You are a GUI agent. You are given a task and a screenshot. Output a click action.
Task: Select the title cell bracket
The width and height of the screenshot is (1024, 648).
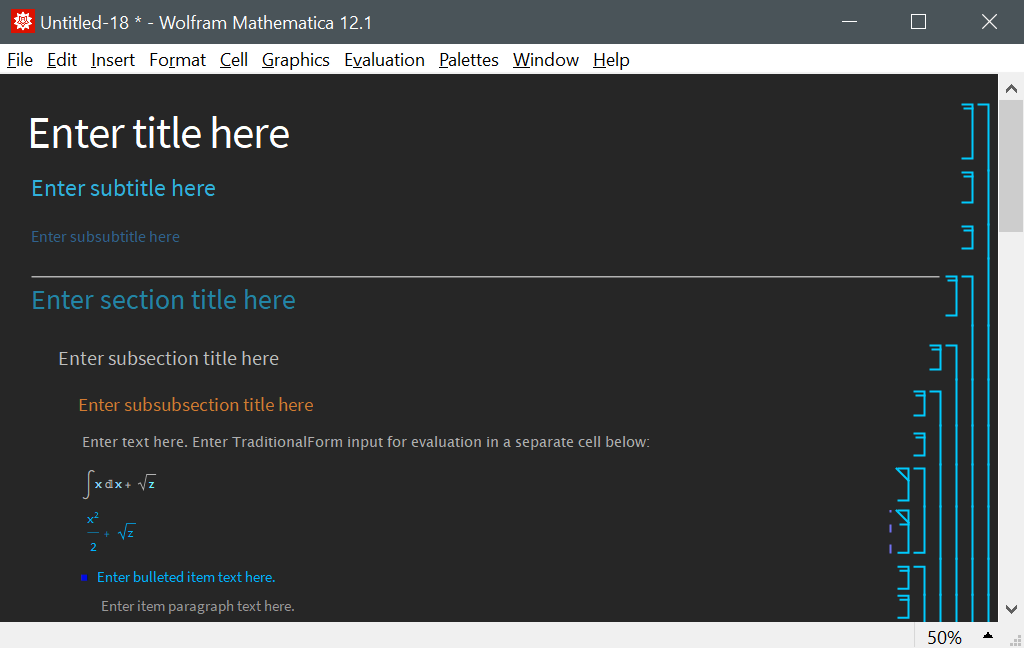pyautogui.click(x=968, y=131)
